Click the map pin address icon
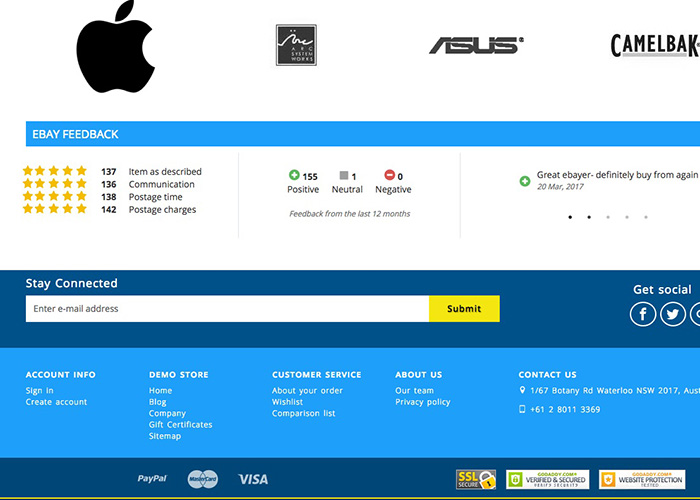The width and height of the screenshot is (700, 500). [522, 390]
